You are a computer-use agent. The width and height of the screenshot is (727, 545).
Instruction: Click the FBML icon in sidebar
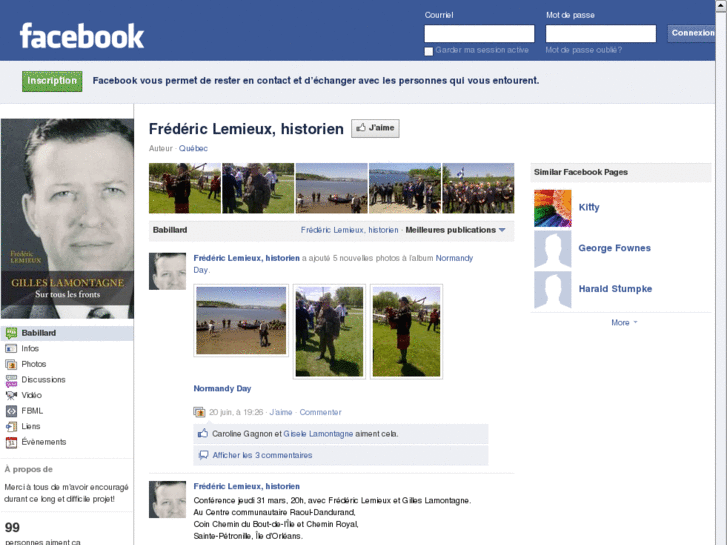[11, 411]
